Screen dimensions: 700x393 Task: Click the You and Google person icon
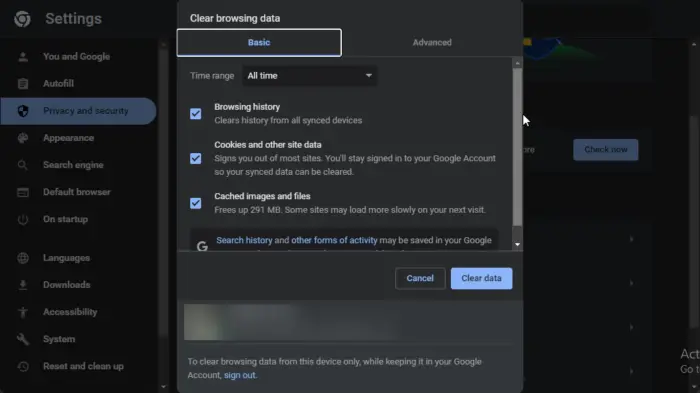click(23, 57)
